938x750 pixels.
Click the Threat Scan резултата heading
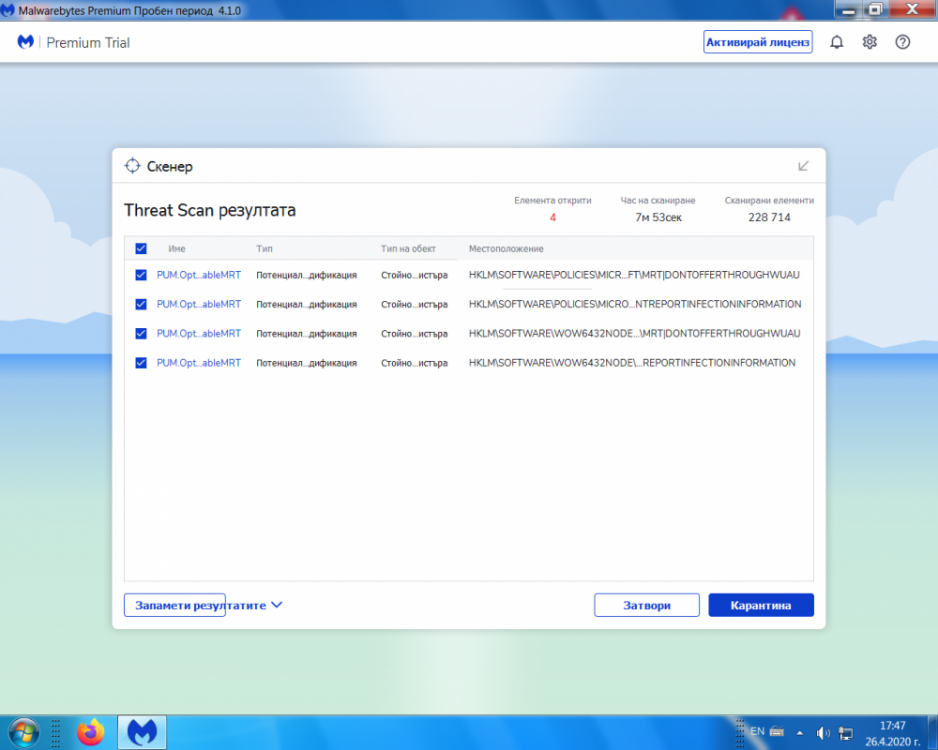pyautogui.click(x=210, y=210)
